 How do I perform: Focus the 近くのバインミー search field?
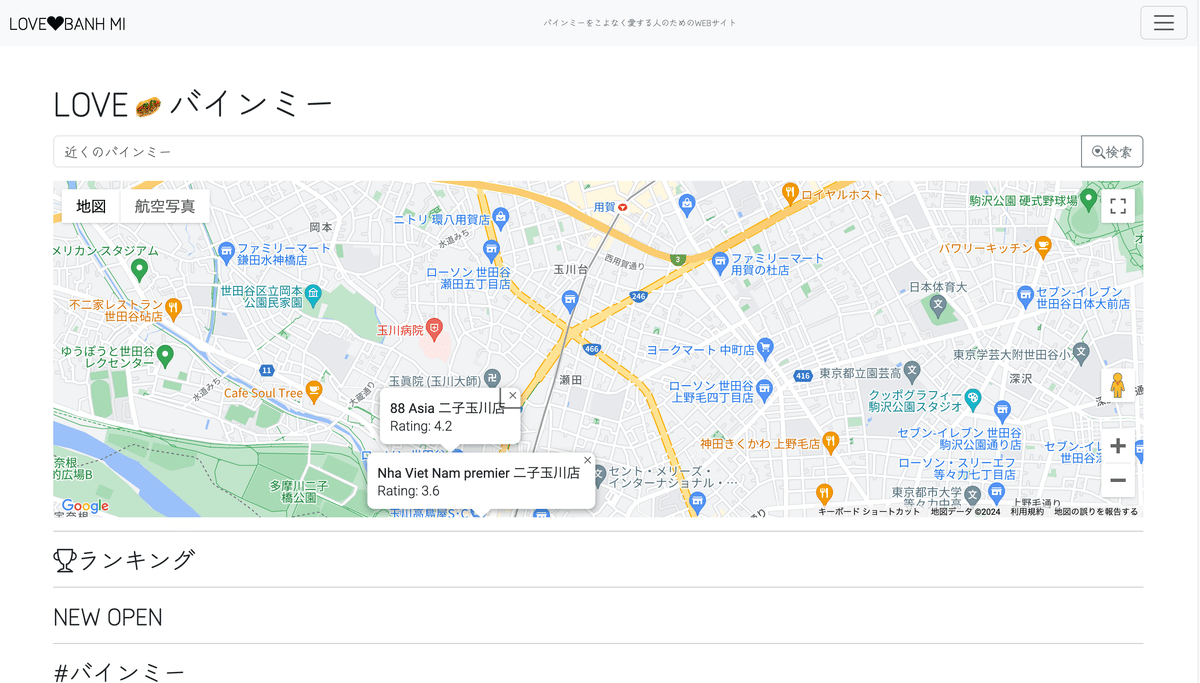tap(567, 151)
